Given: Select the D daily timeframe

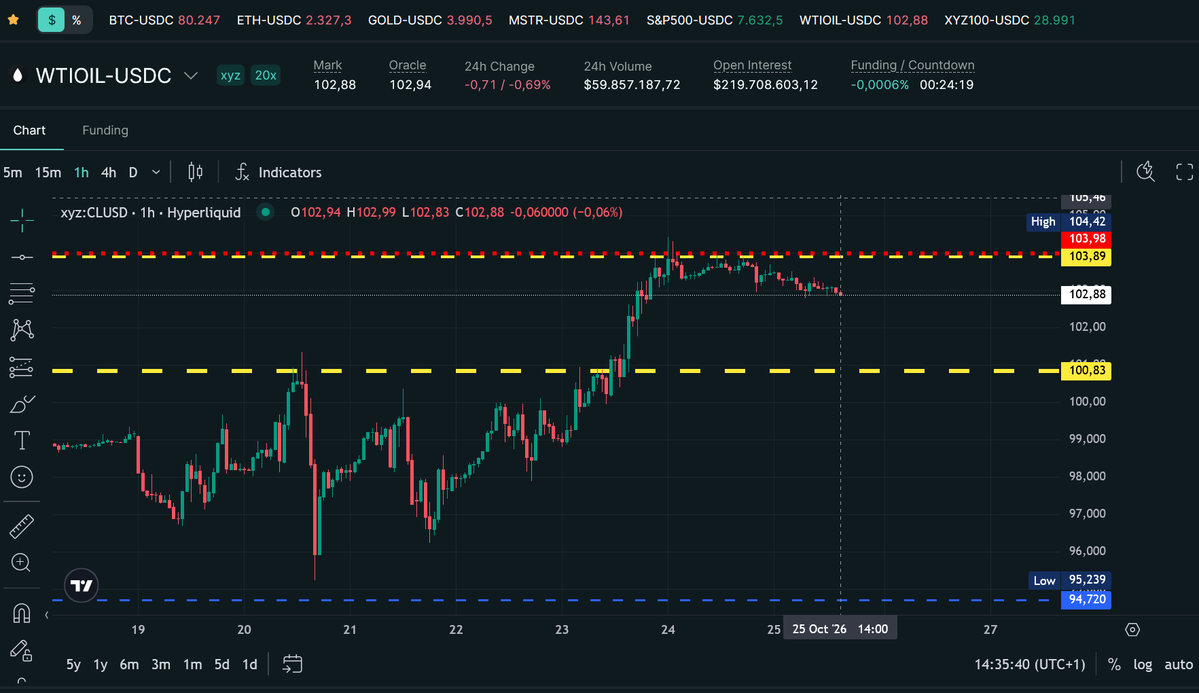Looking at the screenshot, I should point(133,172).
